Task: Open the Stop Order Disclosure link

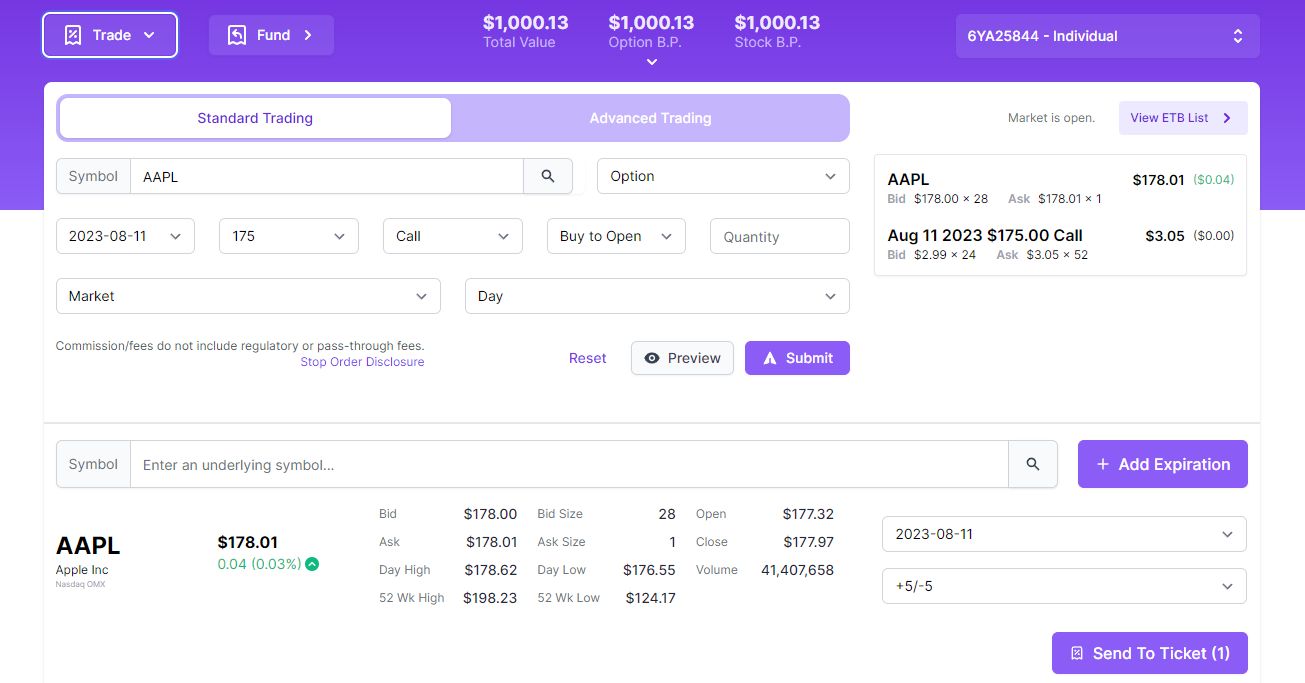Action: [x=362, y=362]
